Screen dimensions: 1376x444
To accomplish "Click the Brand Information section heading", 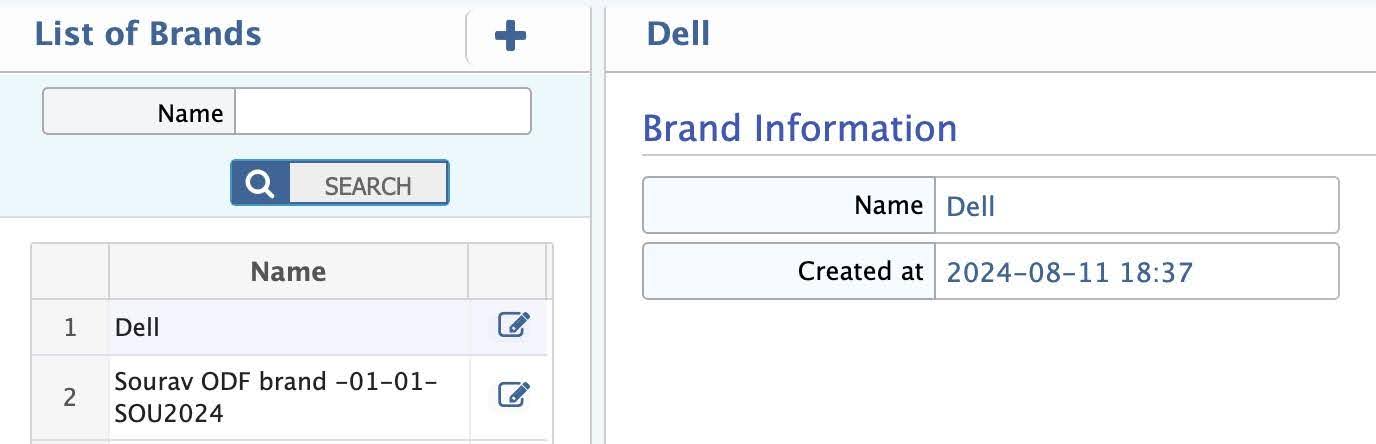I will [799, 128].
